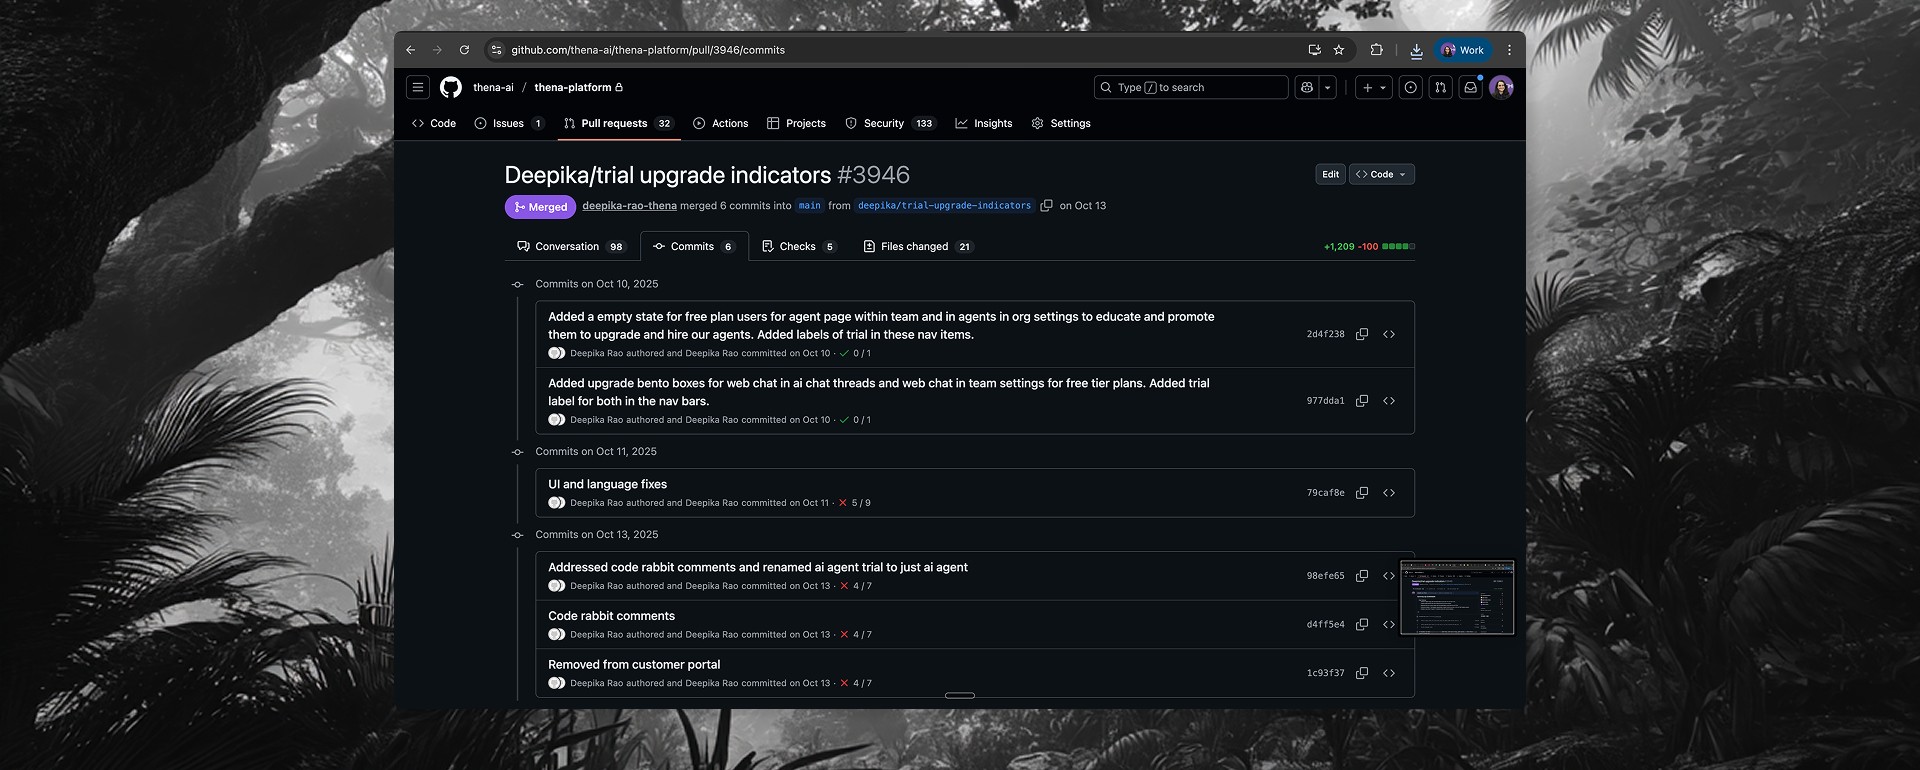This screenshot has width=1920, height=770.
Task: Copy full SHA for 98efe65
Action: coord(1362,576)
